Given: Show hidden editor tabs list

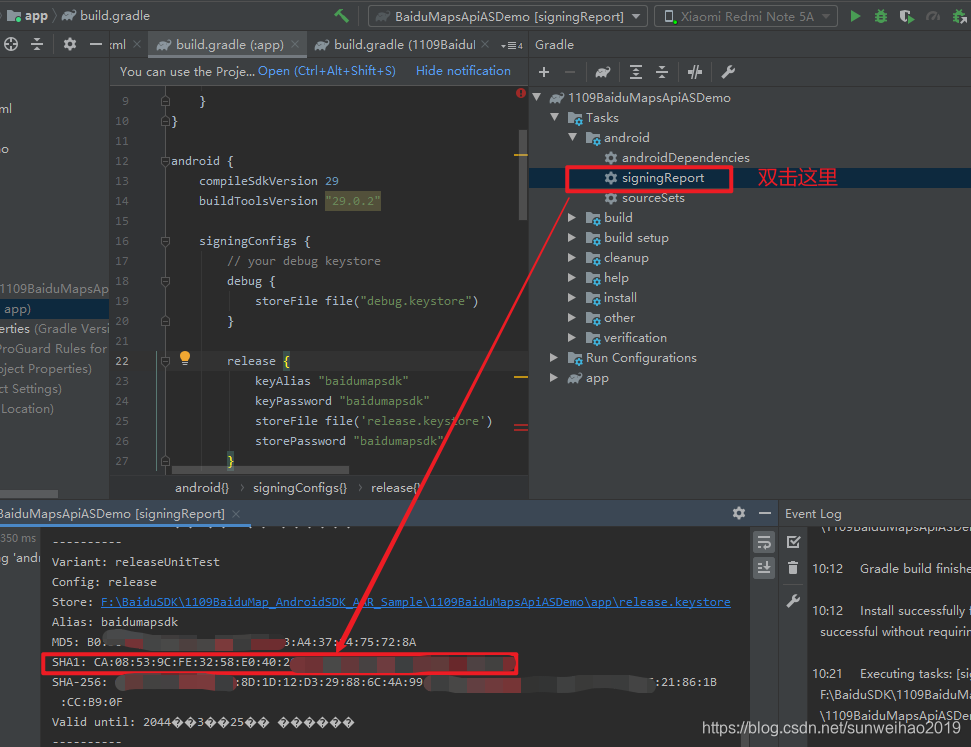Looking at the screenshot, I should coord(512,45).
